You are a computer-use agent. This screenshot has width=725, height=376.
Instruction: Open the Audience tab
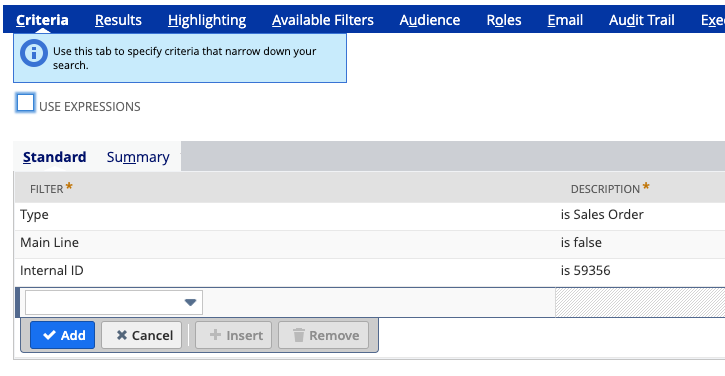[430, 20]
